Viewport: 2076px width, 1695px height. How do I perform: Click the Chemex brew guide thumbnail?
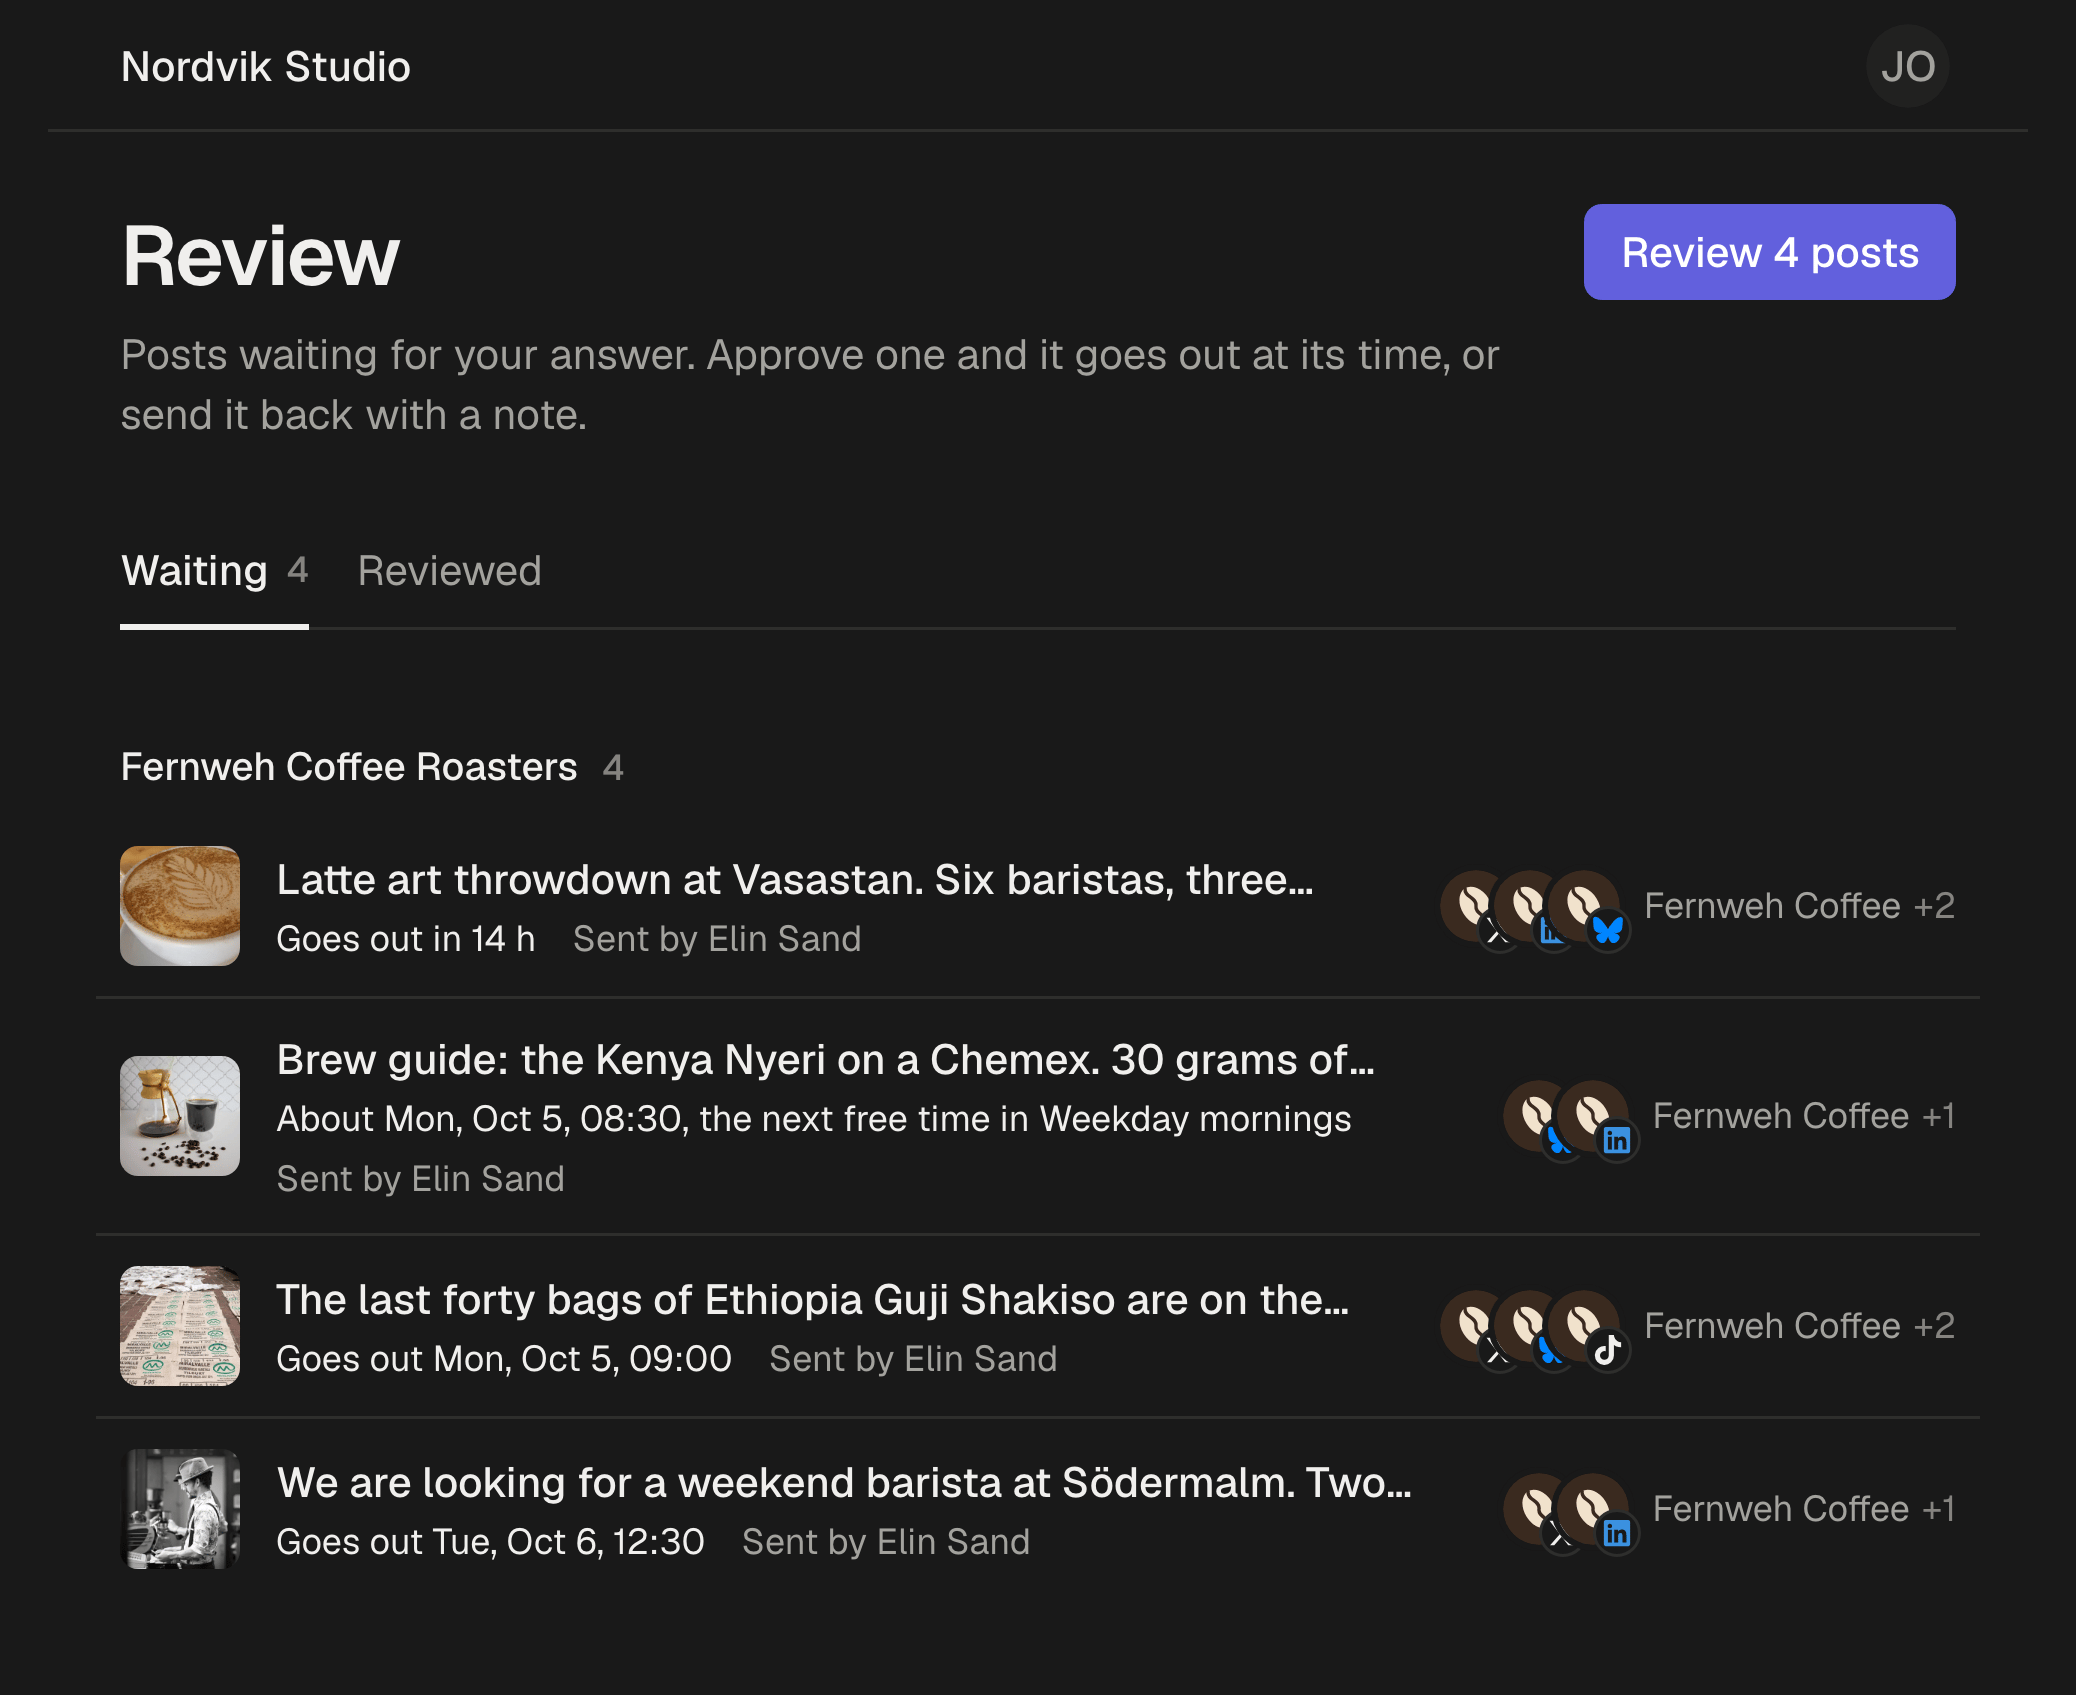180,1116
